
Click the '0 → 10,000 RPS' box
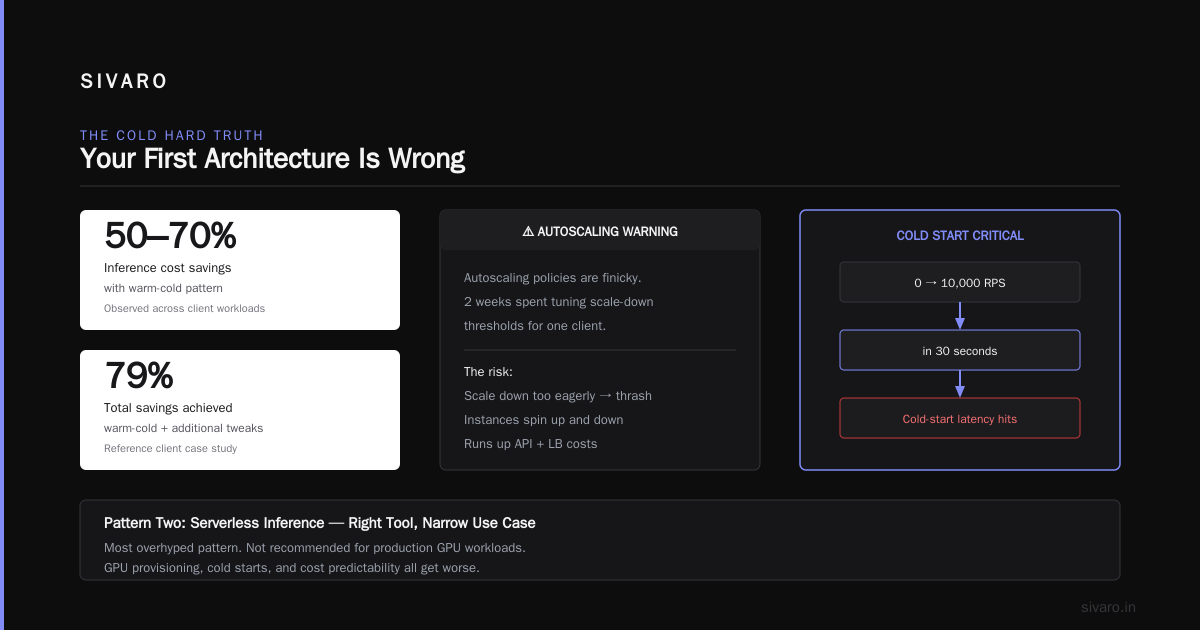tap(960, 282)
